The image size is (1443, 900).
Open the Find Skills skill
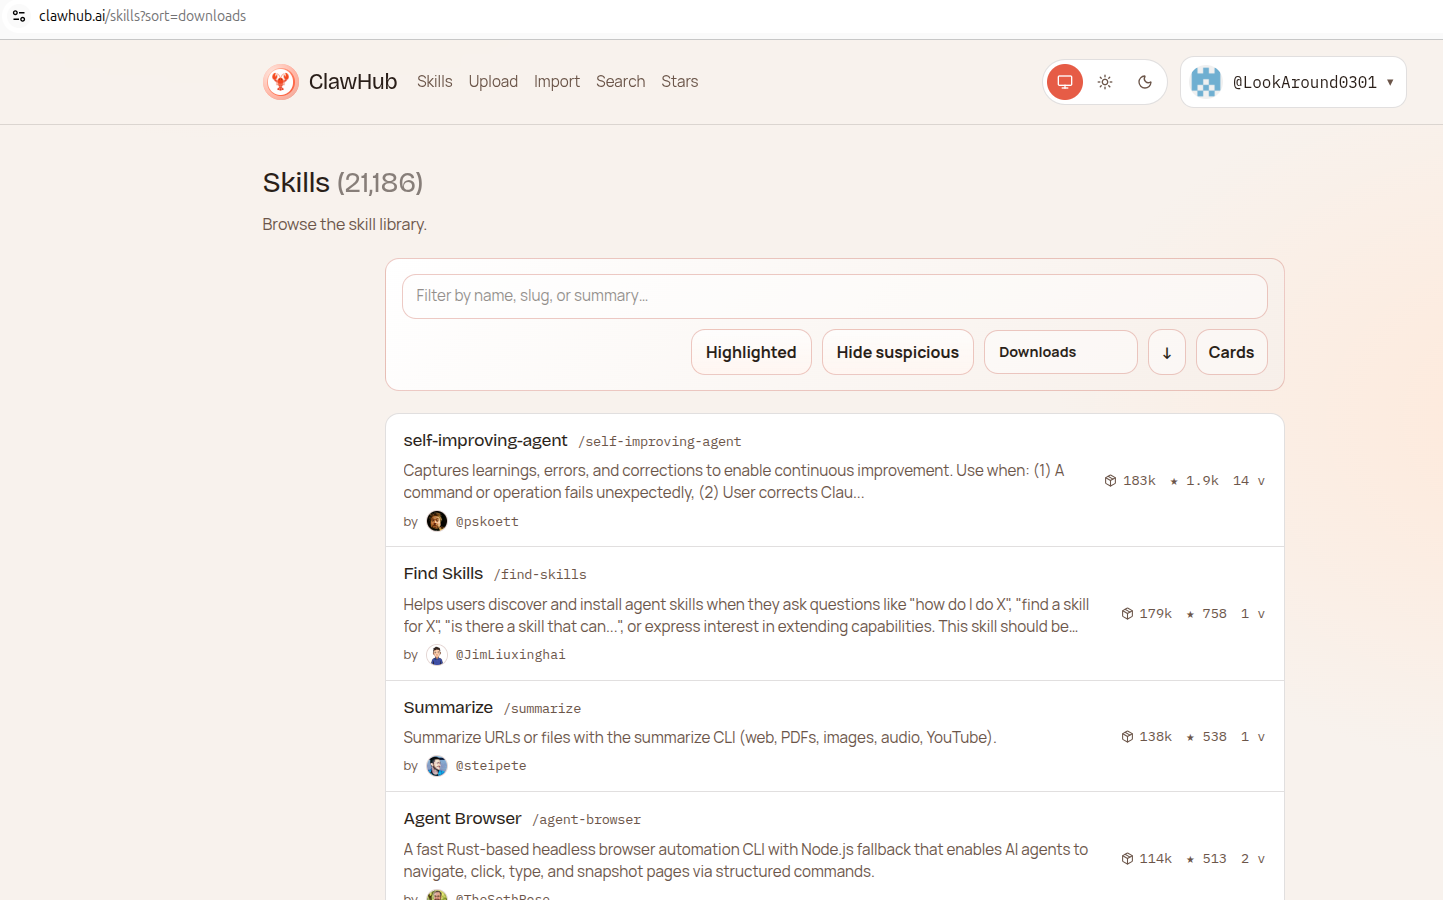tap(443, 573)
